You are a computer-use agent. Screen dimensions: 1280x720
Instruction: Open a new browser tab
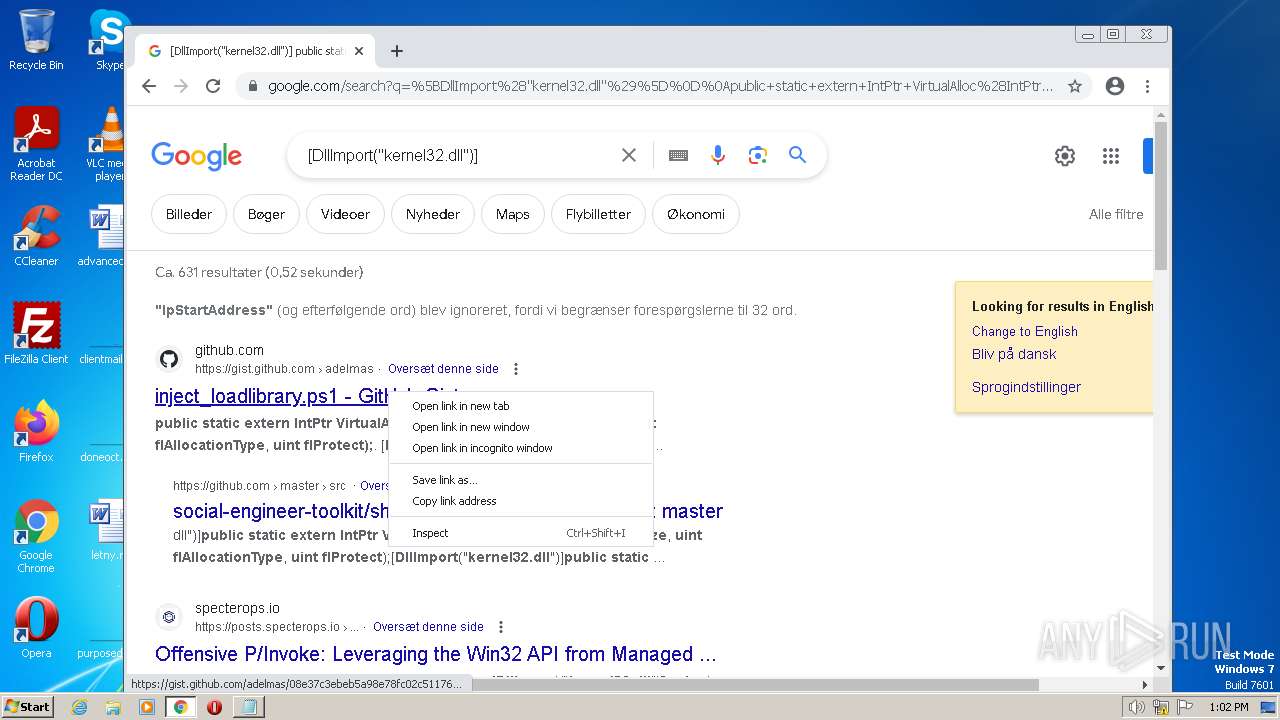click(397, 51)
